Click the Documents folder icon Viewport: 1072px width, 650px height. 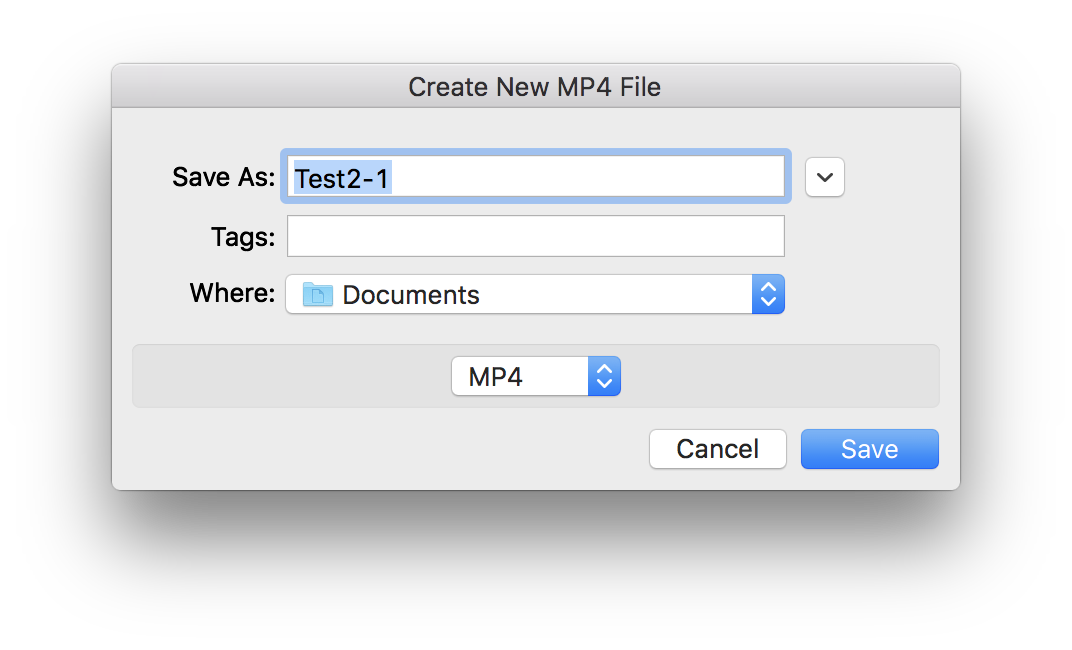318,295
